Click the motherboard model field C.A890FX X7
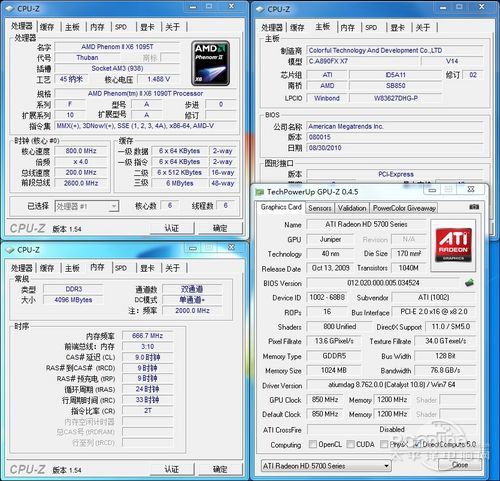 tap(362, 61)
